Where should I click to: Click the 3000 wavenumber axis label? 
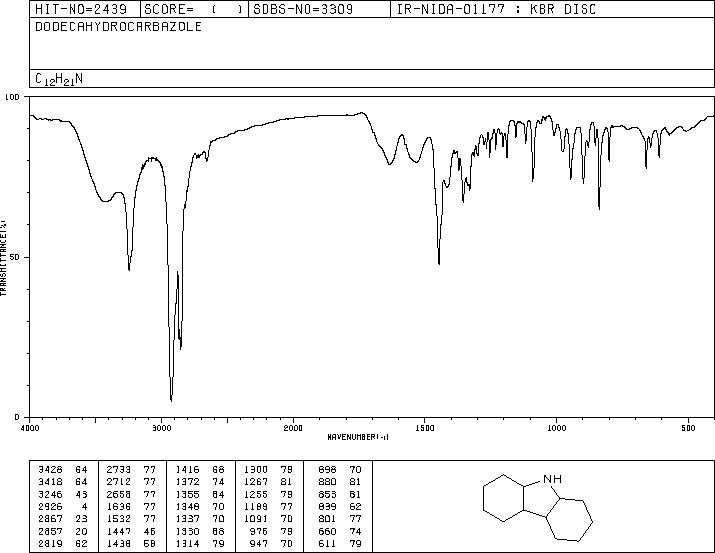[161, 428]
